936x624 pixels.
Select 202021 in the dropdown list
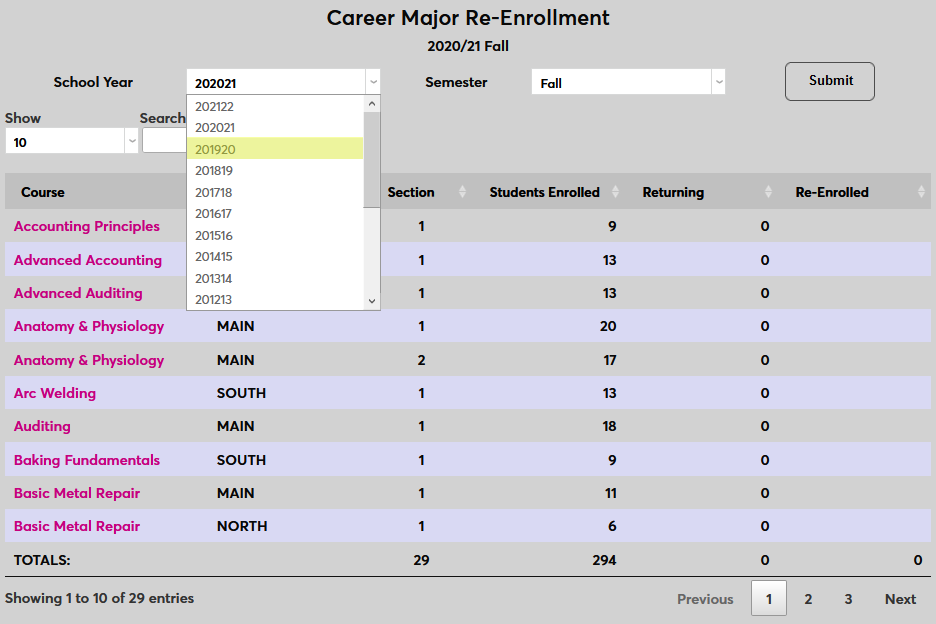[275, 128]
